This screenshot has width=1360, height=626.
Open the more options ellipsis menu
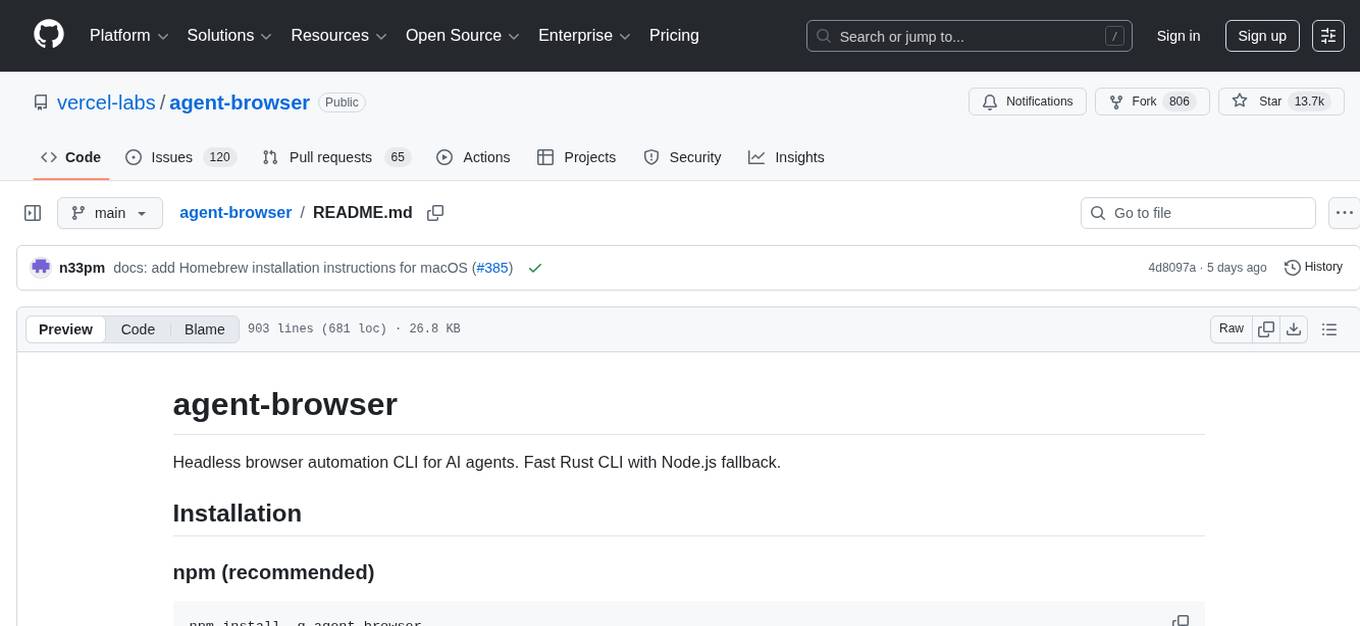coord(1344,212)
